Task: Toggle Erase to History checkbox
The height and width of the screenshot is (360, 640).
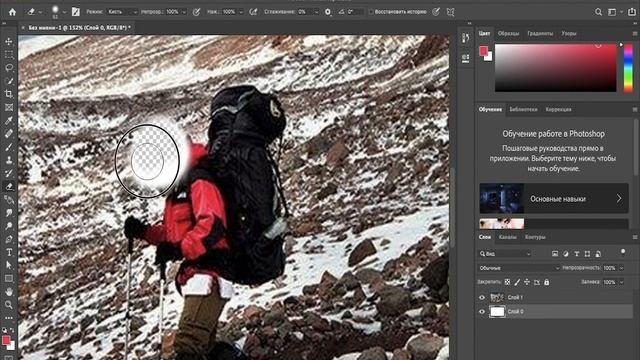Action: 371,12
